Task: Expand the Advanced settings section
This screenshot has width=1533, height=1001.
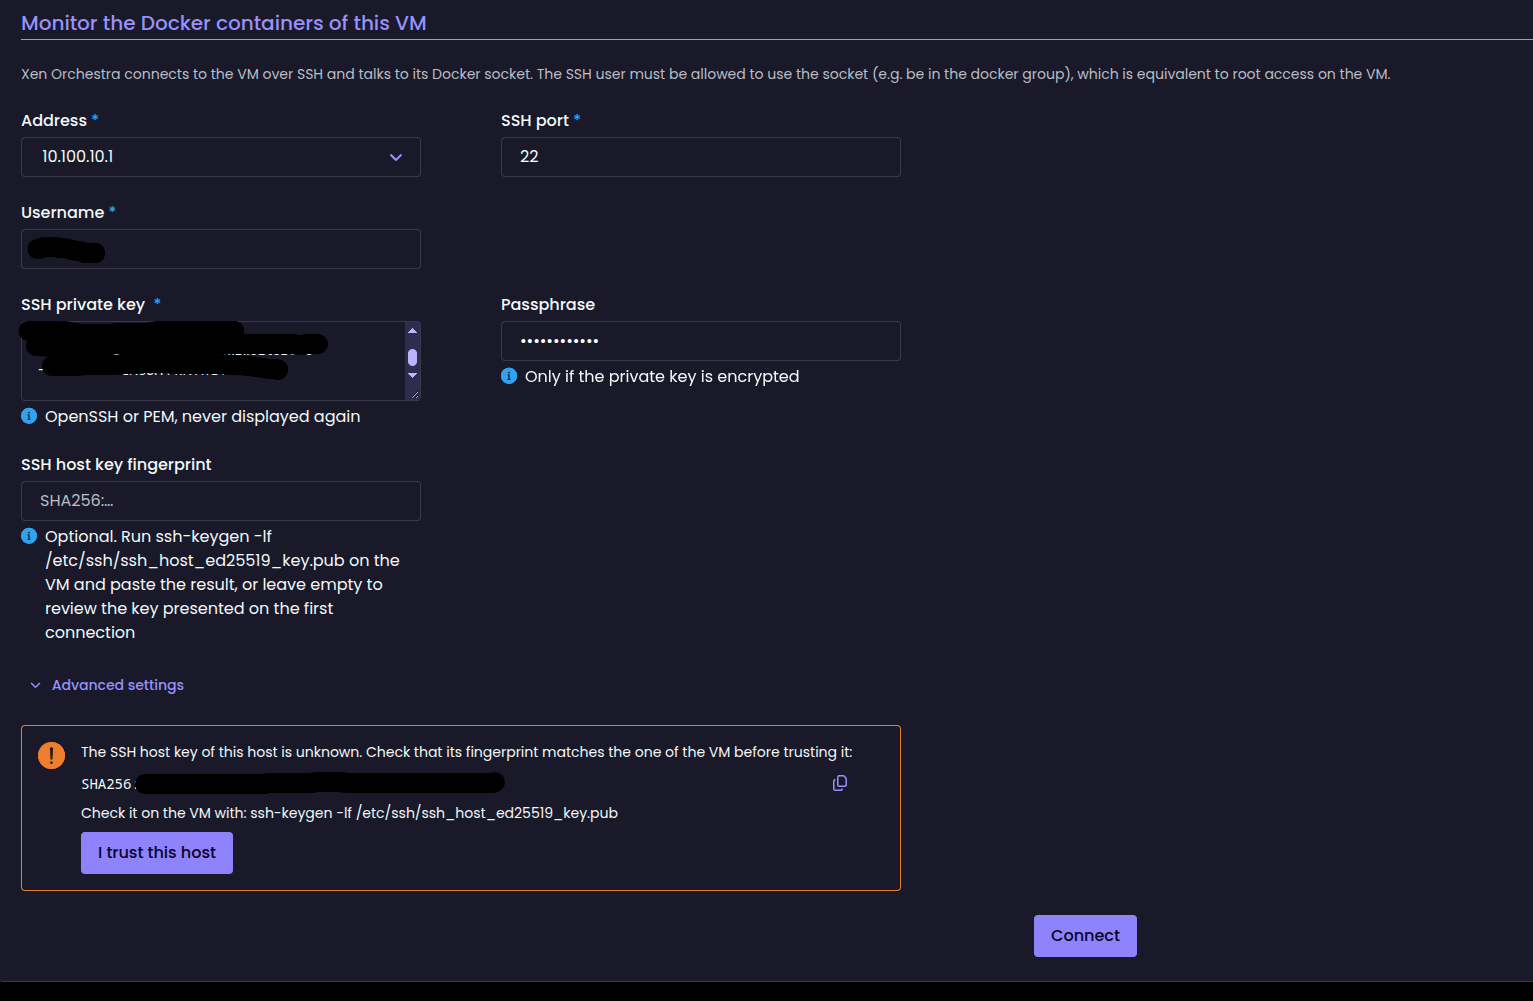Action: (x=107, y=685)
